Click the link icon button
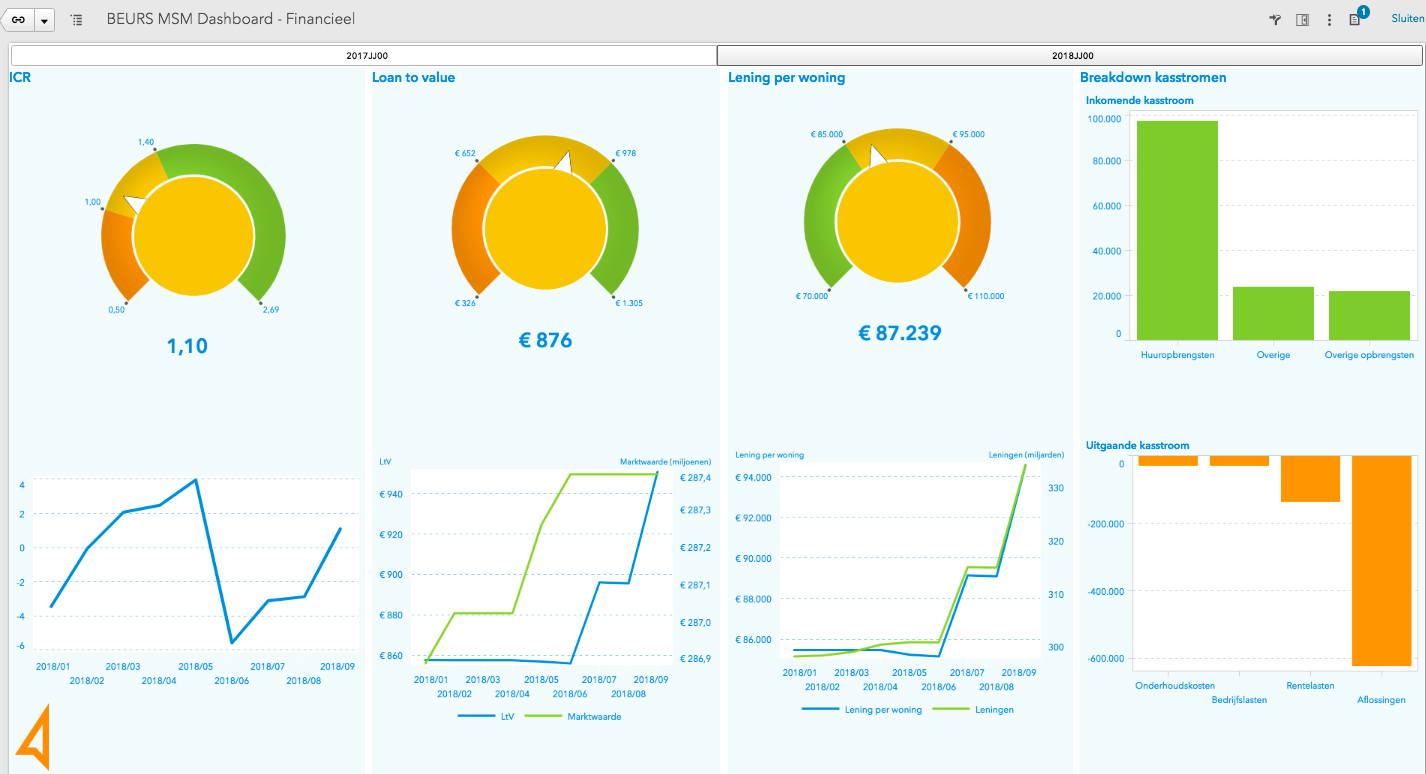 coord(19,20)
